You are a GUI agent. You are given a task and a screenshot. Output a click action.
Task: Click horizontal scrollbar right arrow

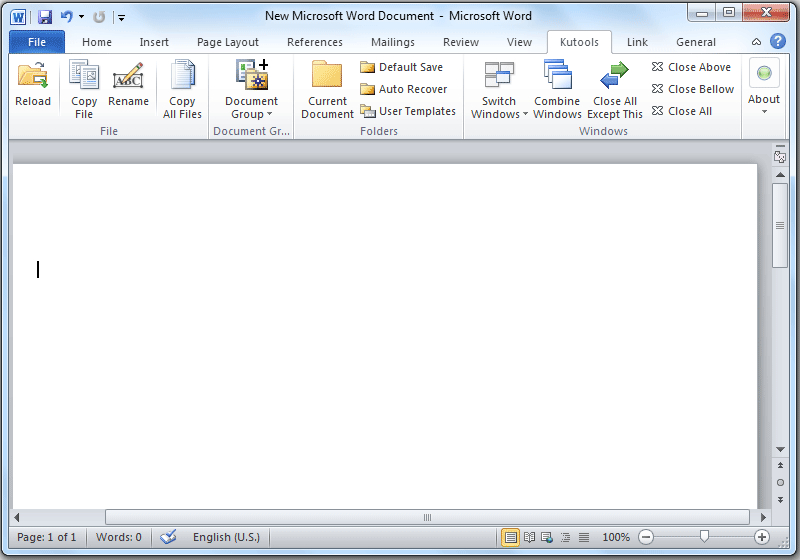click(x=763, y=517)
